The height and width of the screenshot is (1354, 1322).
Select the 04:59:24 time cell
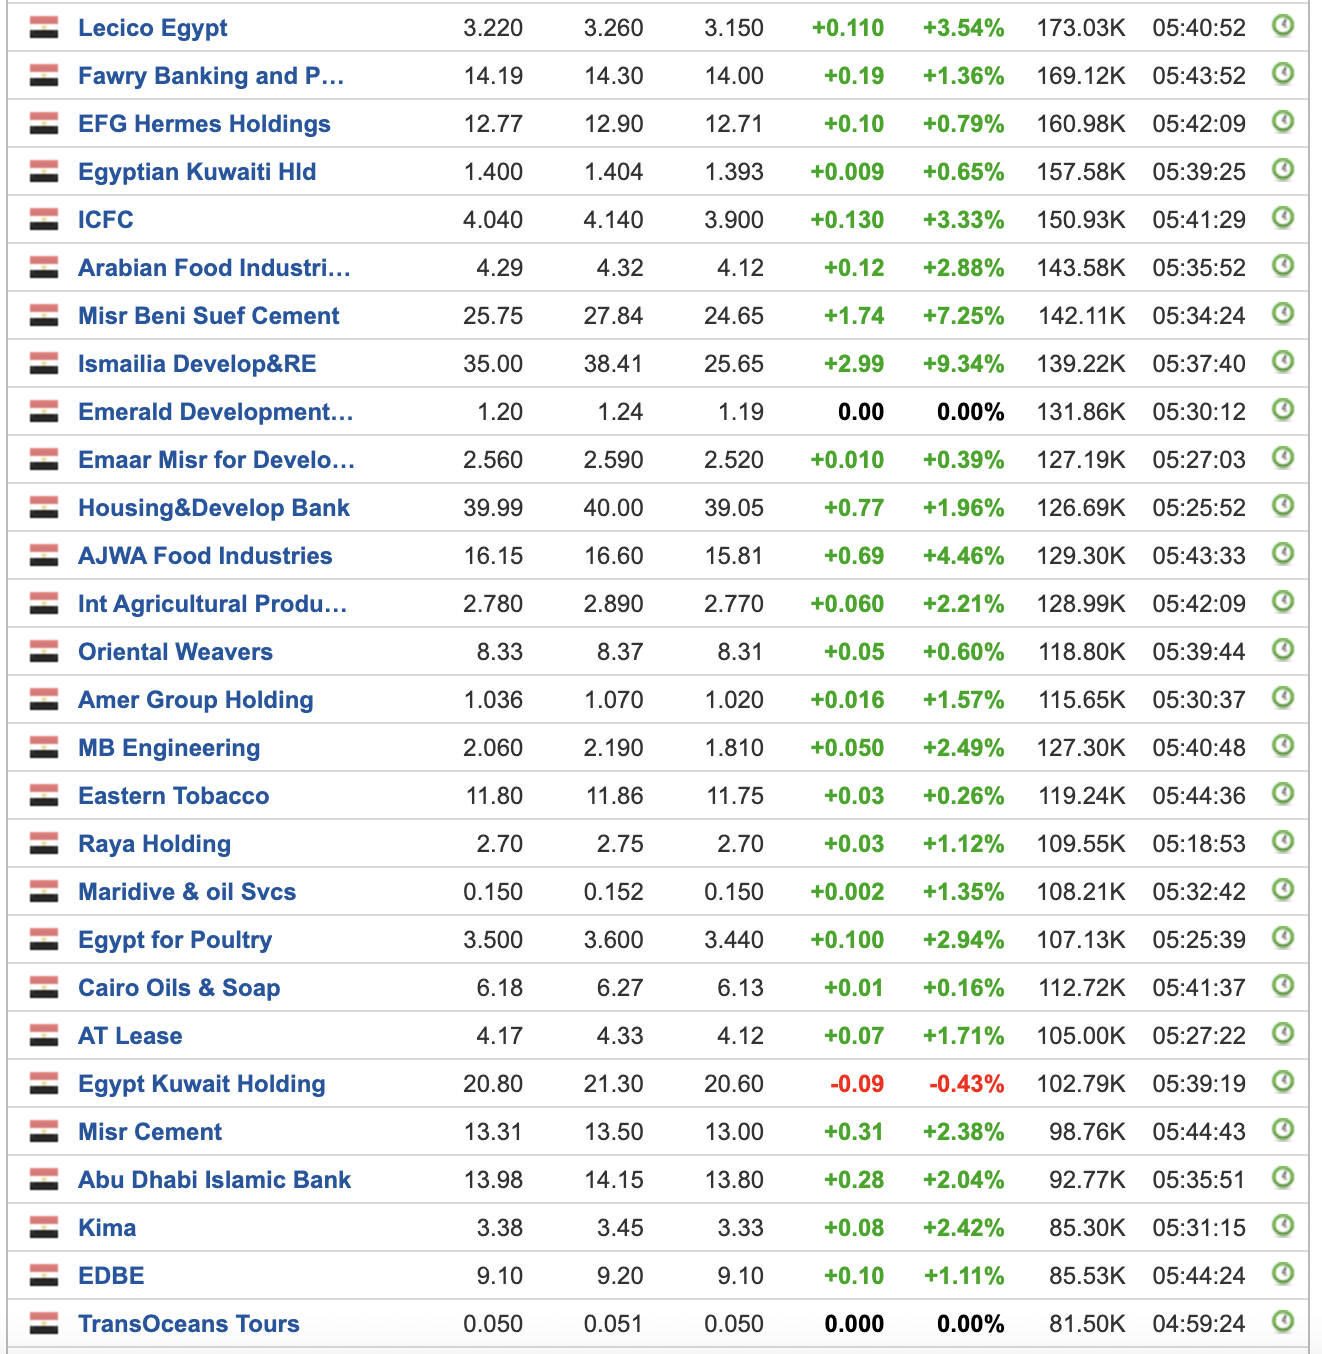pyautogui.click(x=1199, y=1324)
